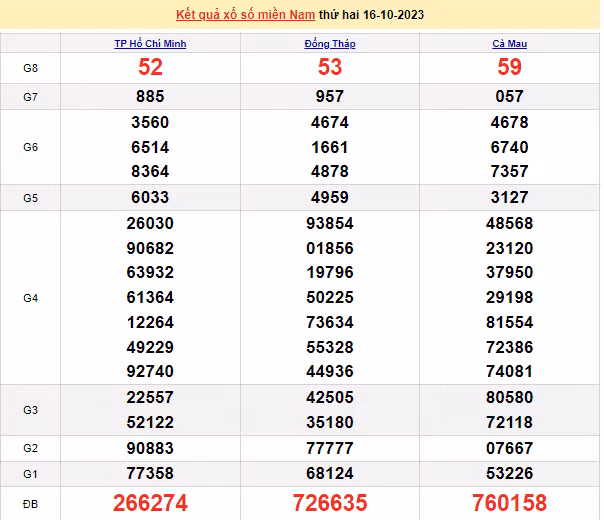Viewport: 604px width, 520px height.
Task: Select the G3 number 22557
Action: click(x=150, y=397)
